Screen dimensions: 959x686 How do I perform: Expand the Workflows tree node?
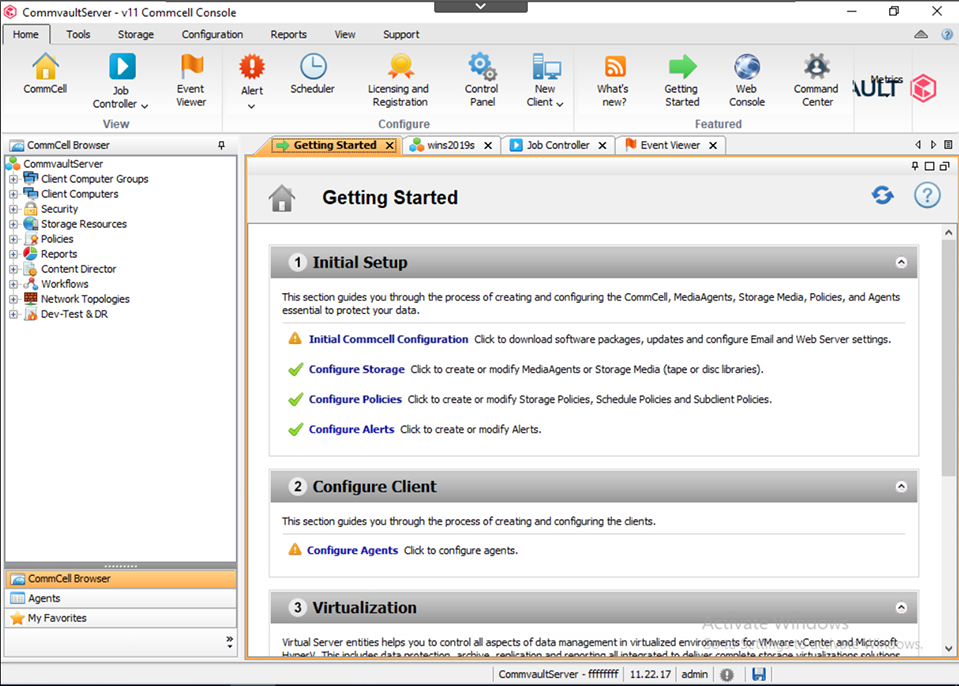coord(13,284)
